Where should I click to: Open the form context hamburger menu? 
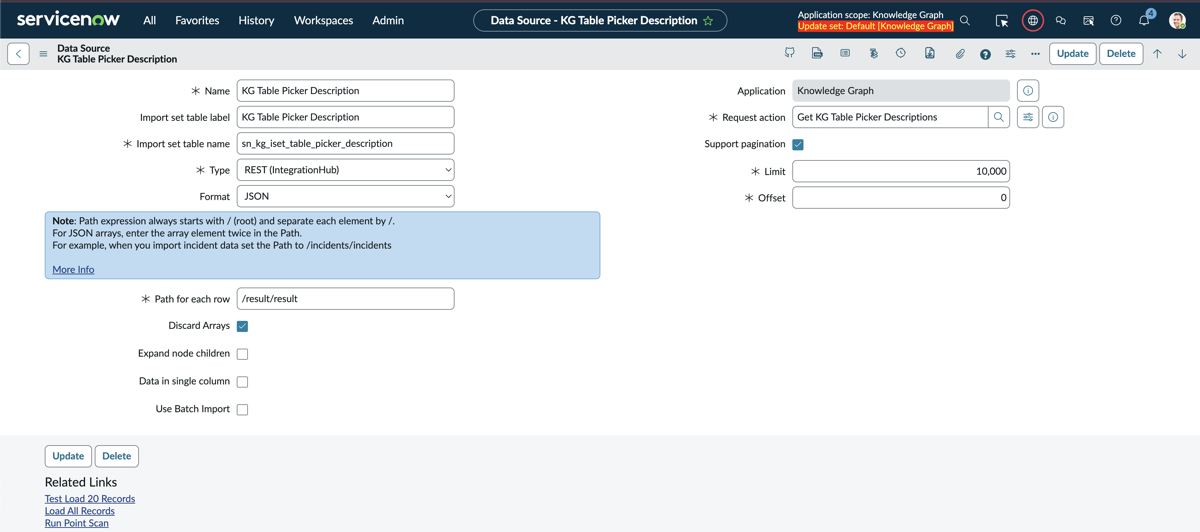43,54
